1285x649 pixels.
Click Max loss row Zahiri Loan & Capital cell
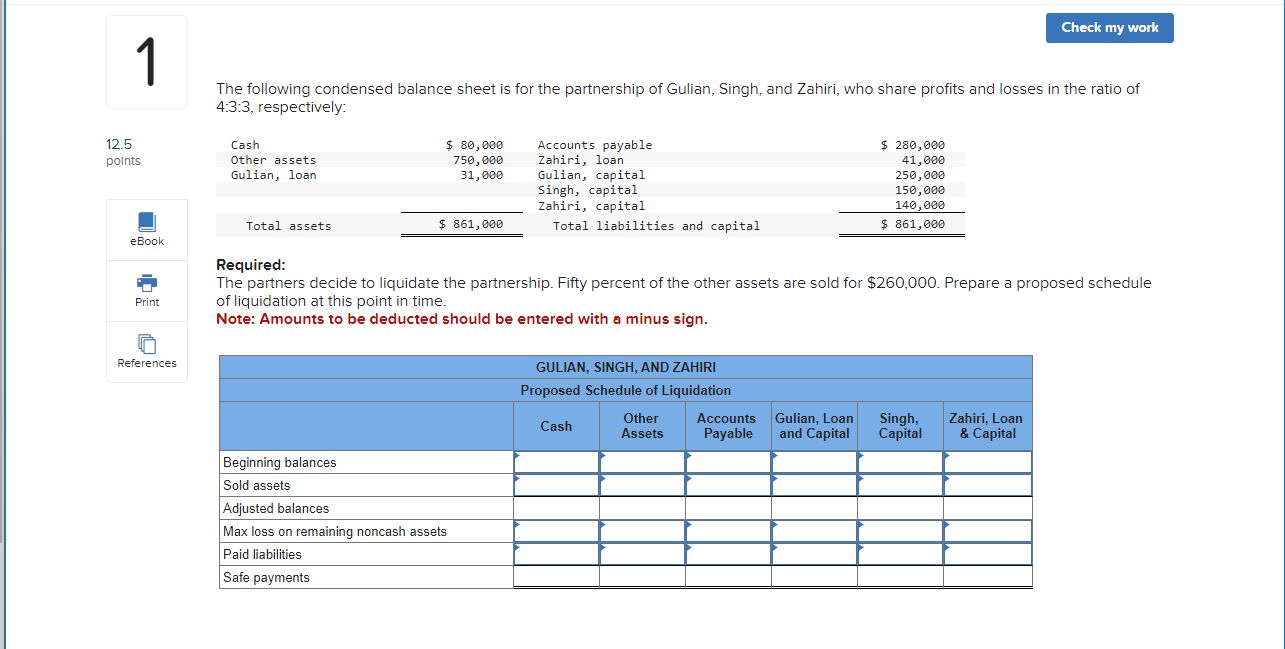pyautogui.click(x=986, y=531)
